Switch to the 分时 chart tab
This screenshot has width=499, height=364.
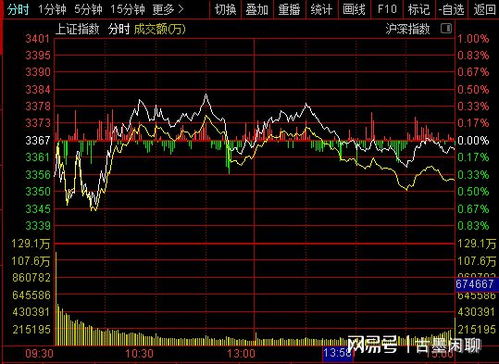[18, 9]
